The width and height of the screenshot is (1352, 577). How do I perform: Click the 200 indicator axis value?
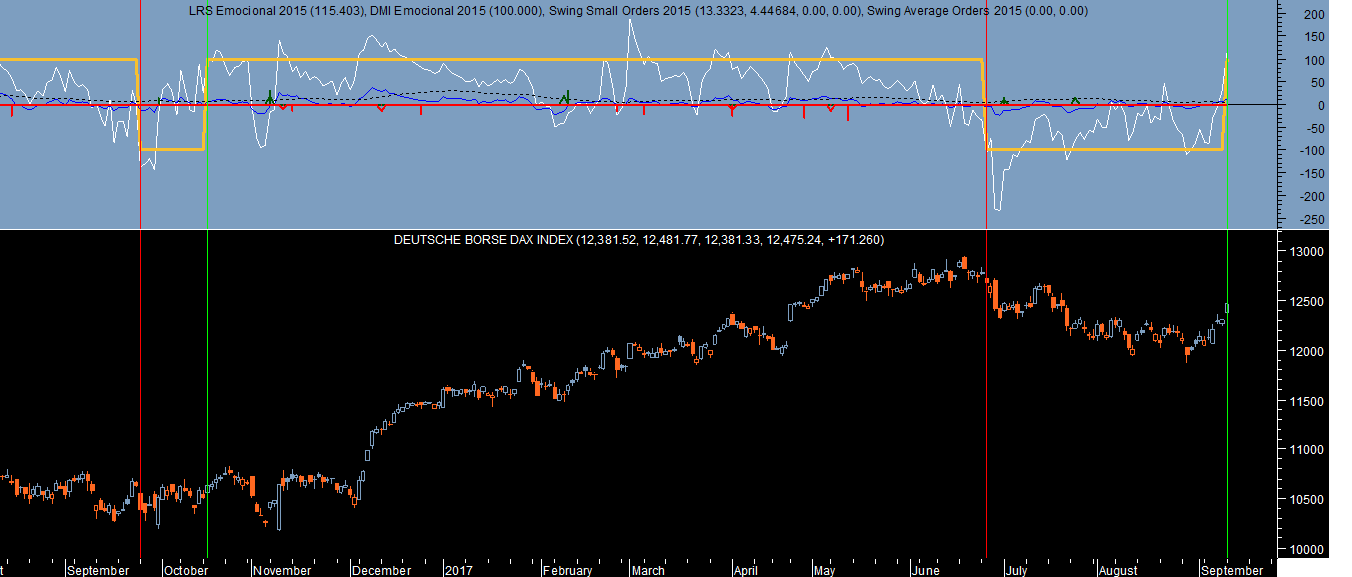pyautogui.click(x=1315, y=15)
